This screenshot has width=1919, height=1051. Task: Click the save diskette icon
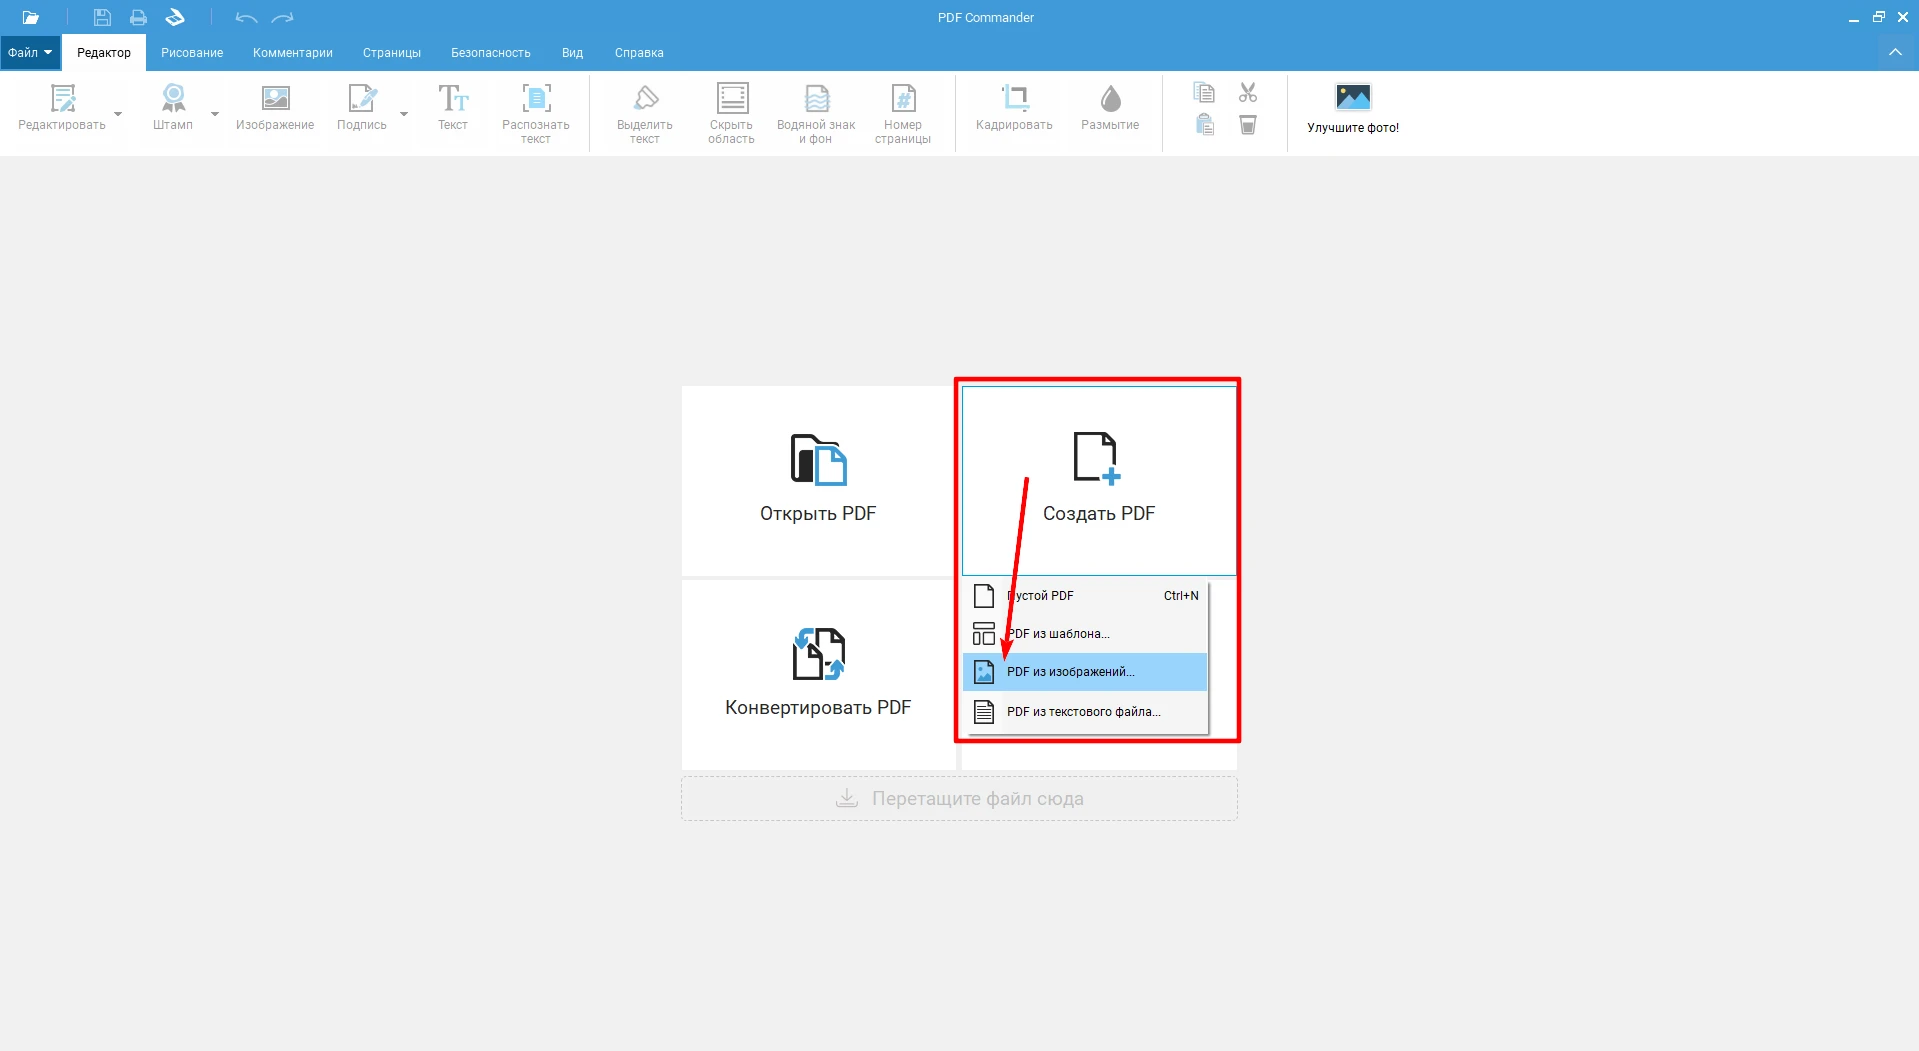tap(102, 17)
